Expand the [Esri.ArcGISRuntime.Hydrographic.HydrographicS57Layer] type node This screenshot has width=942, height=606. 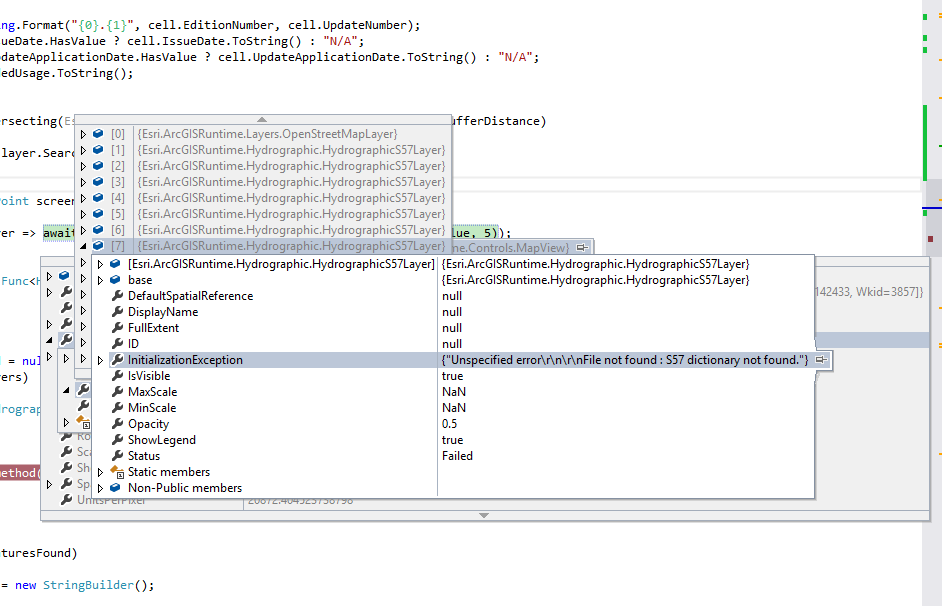coord(100,264)
